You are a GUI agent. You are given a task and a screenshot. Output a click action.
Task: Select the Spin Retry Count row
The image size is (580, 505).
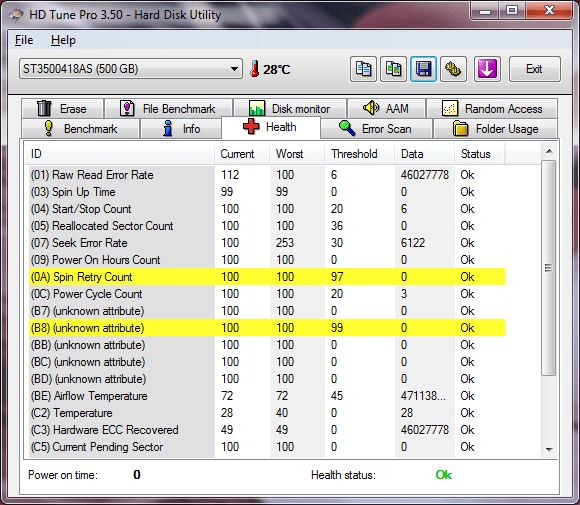pyautogui.click(x=267, y=277)
